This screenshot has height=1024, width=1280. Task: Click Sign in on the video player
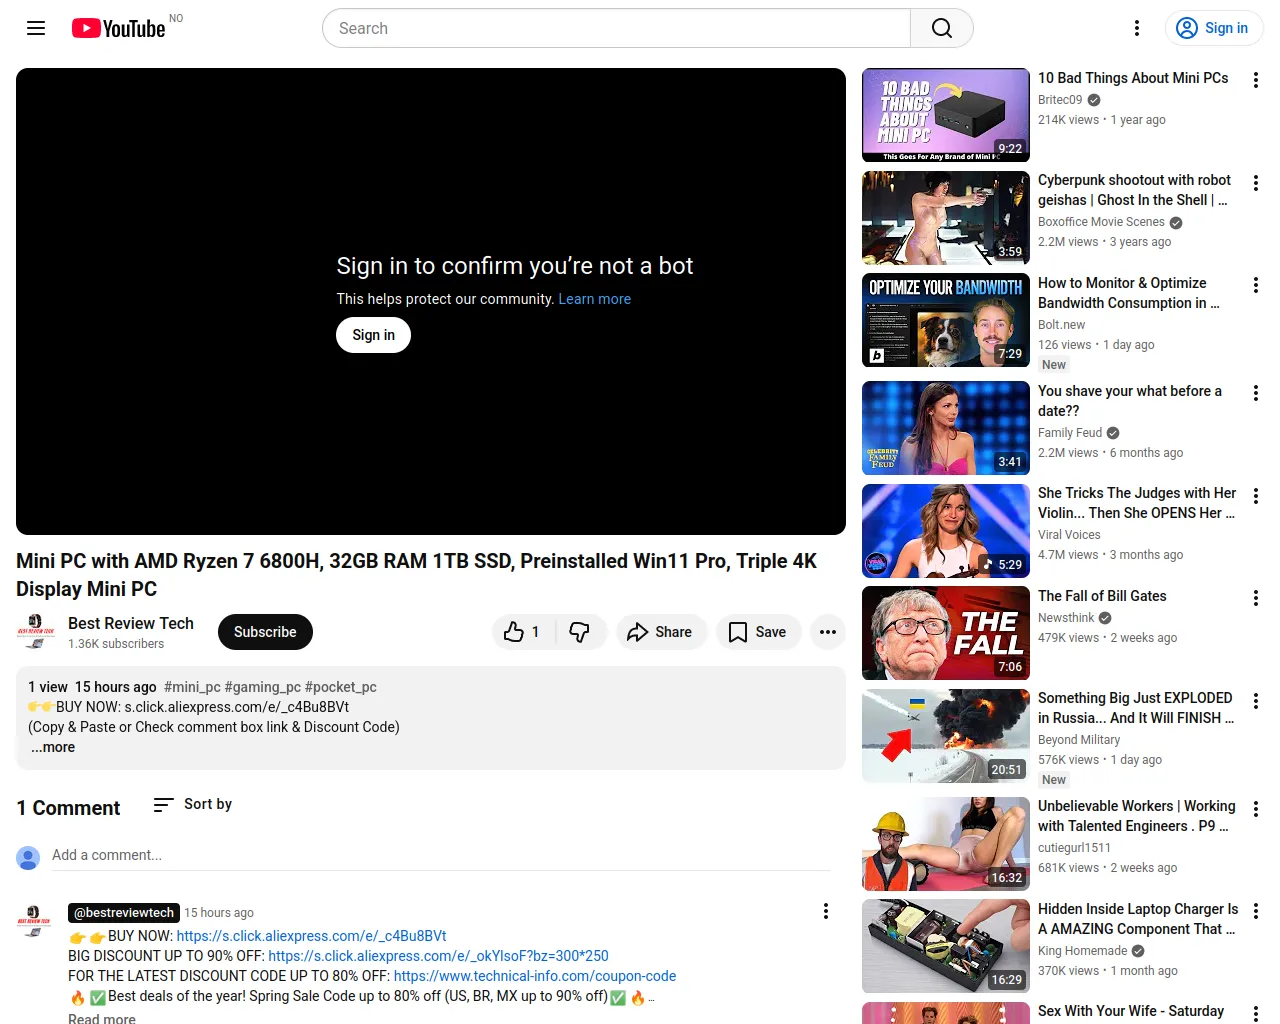tap(373, 335)
